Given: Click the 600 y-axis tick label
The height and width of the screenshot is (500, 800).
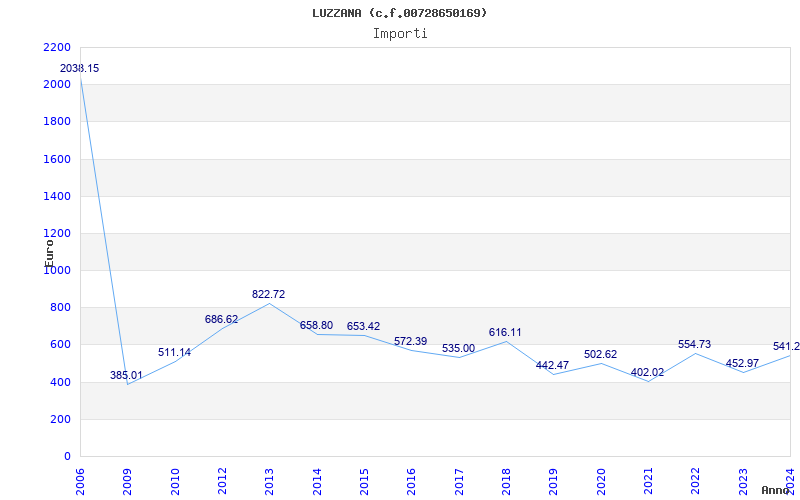Looking at the screenshot, I should pos(60,345).
